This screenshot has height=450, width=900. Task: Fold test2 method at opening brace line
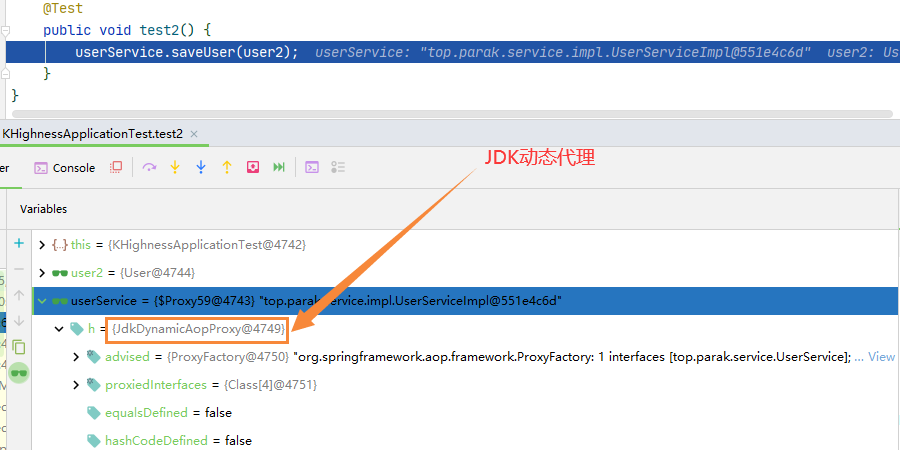(x=5, y=31)
